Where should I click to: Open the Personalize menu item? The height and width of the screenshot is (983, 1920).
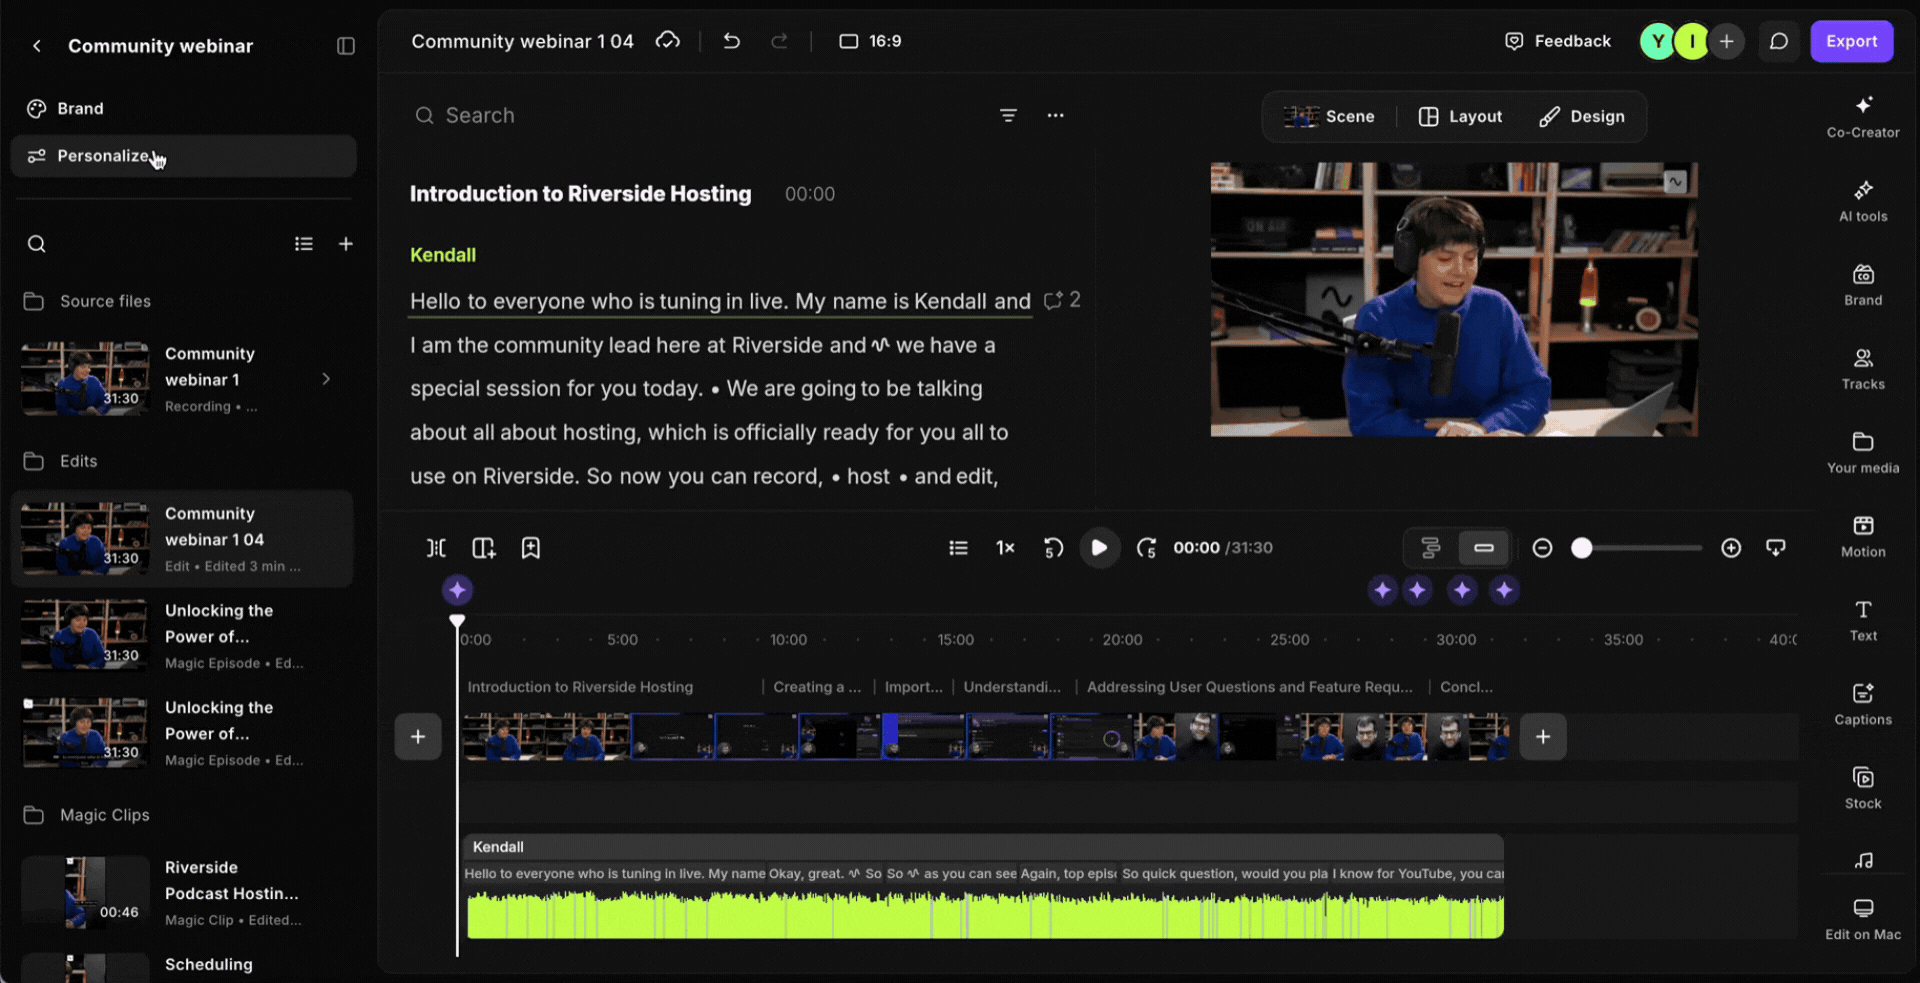pyautogui.click(x=183, y=156)
